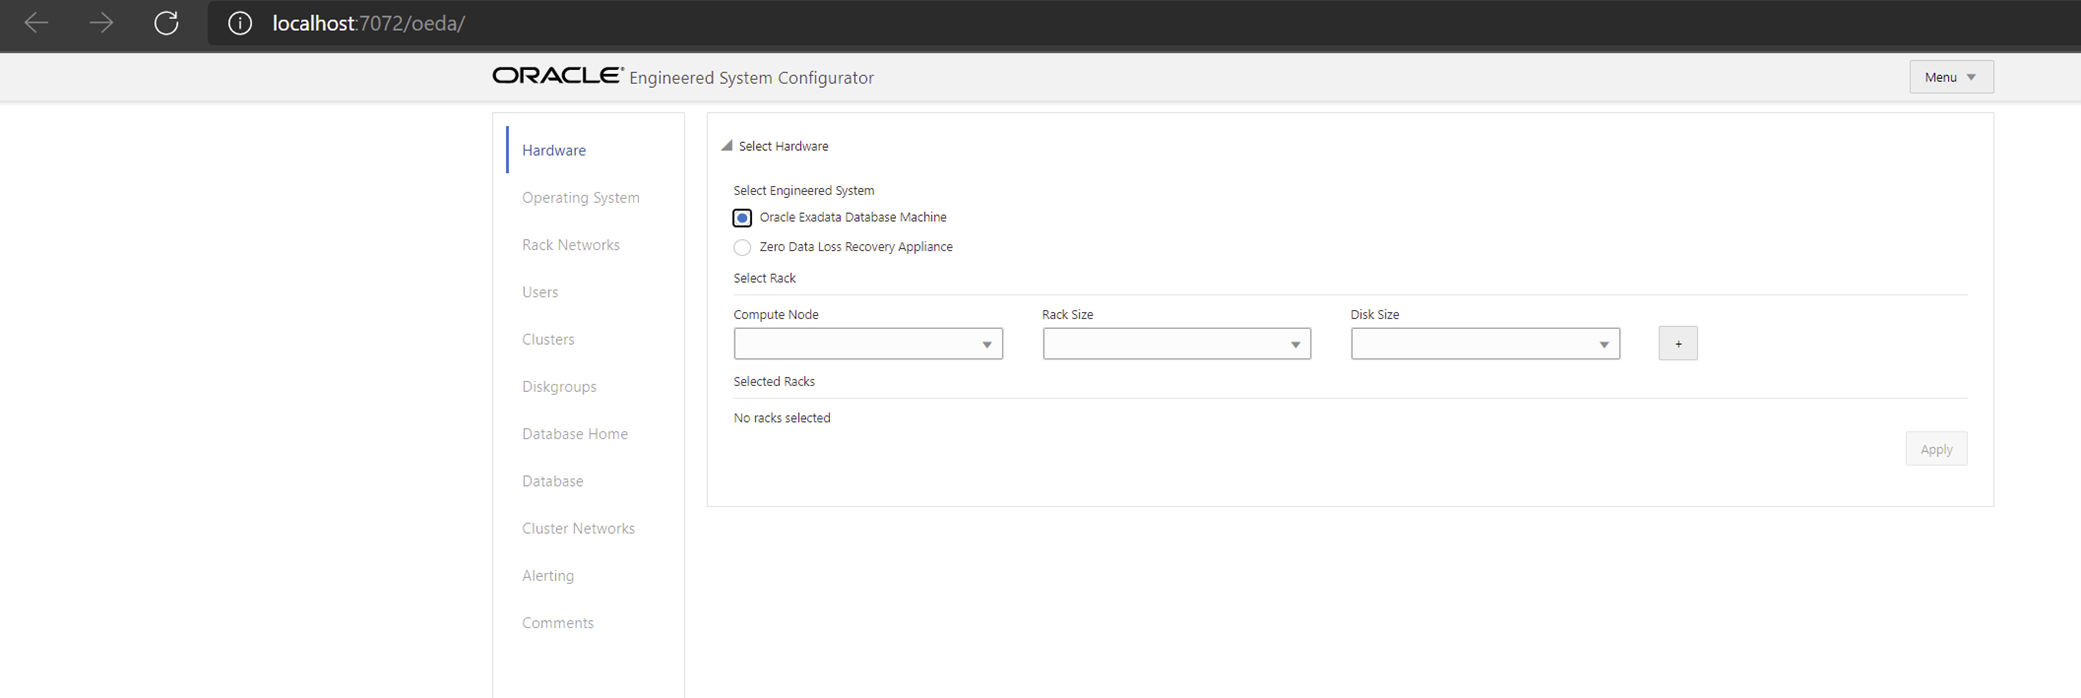This screenshot has width=2081, height=698.
Task: Reload the page with refresh icon
Action: [166, 23]
